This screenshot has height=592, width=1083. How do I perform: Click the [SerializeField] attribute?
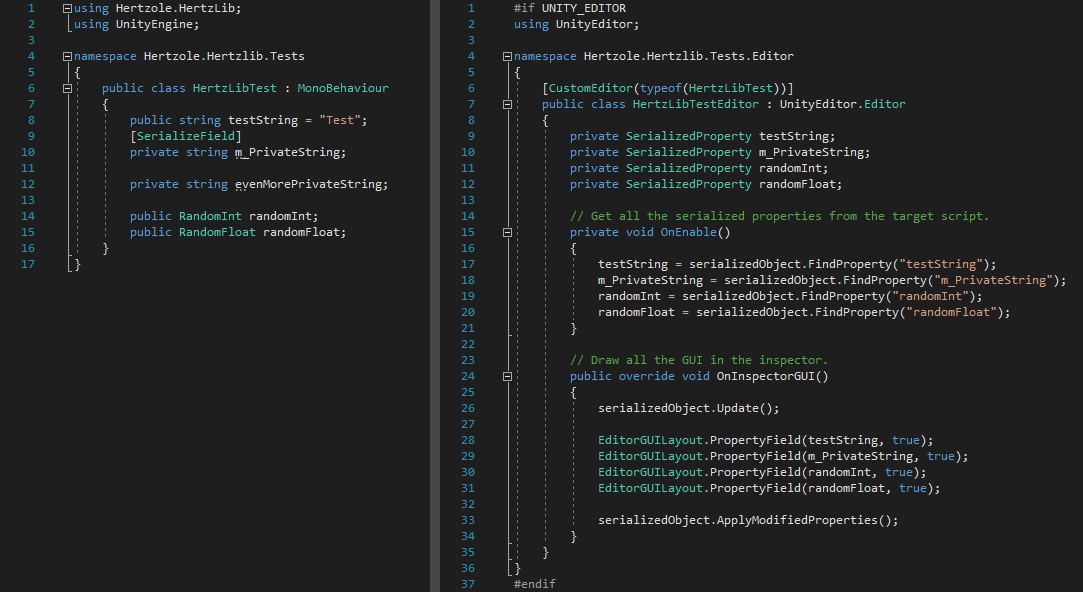(x=186, y=136)
